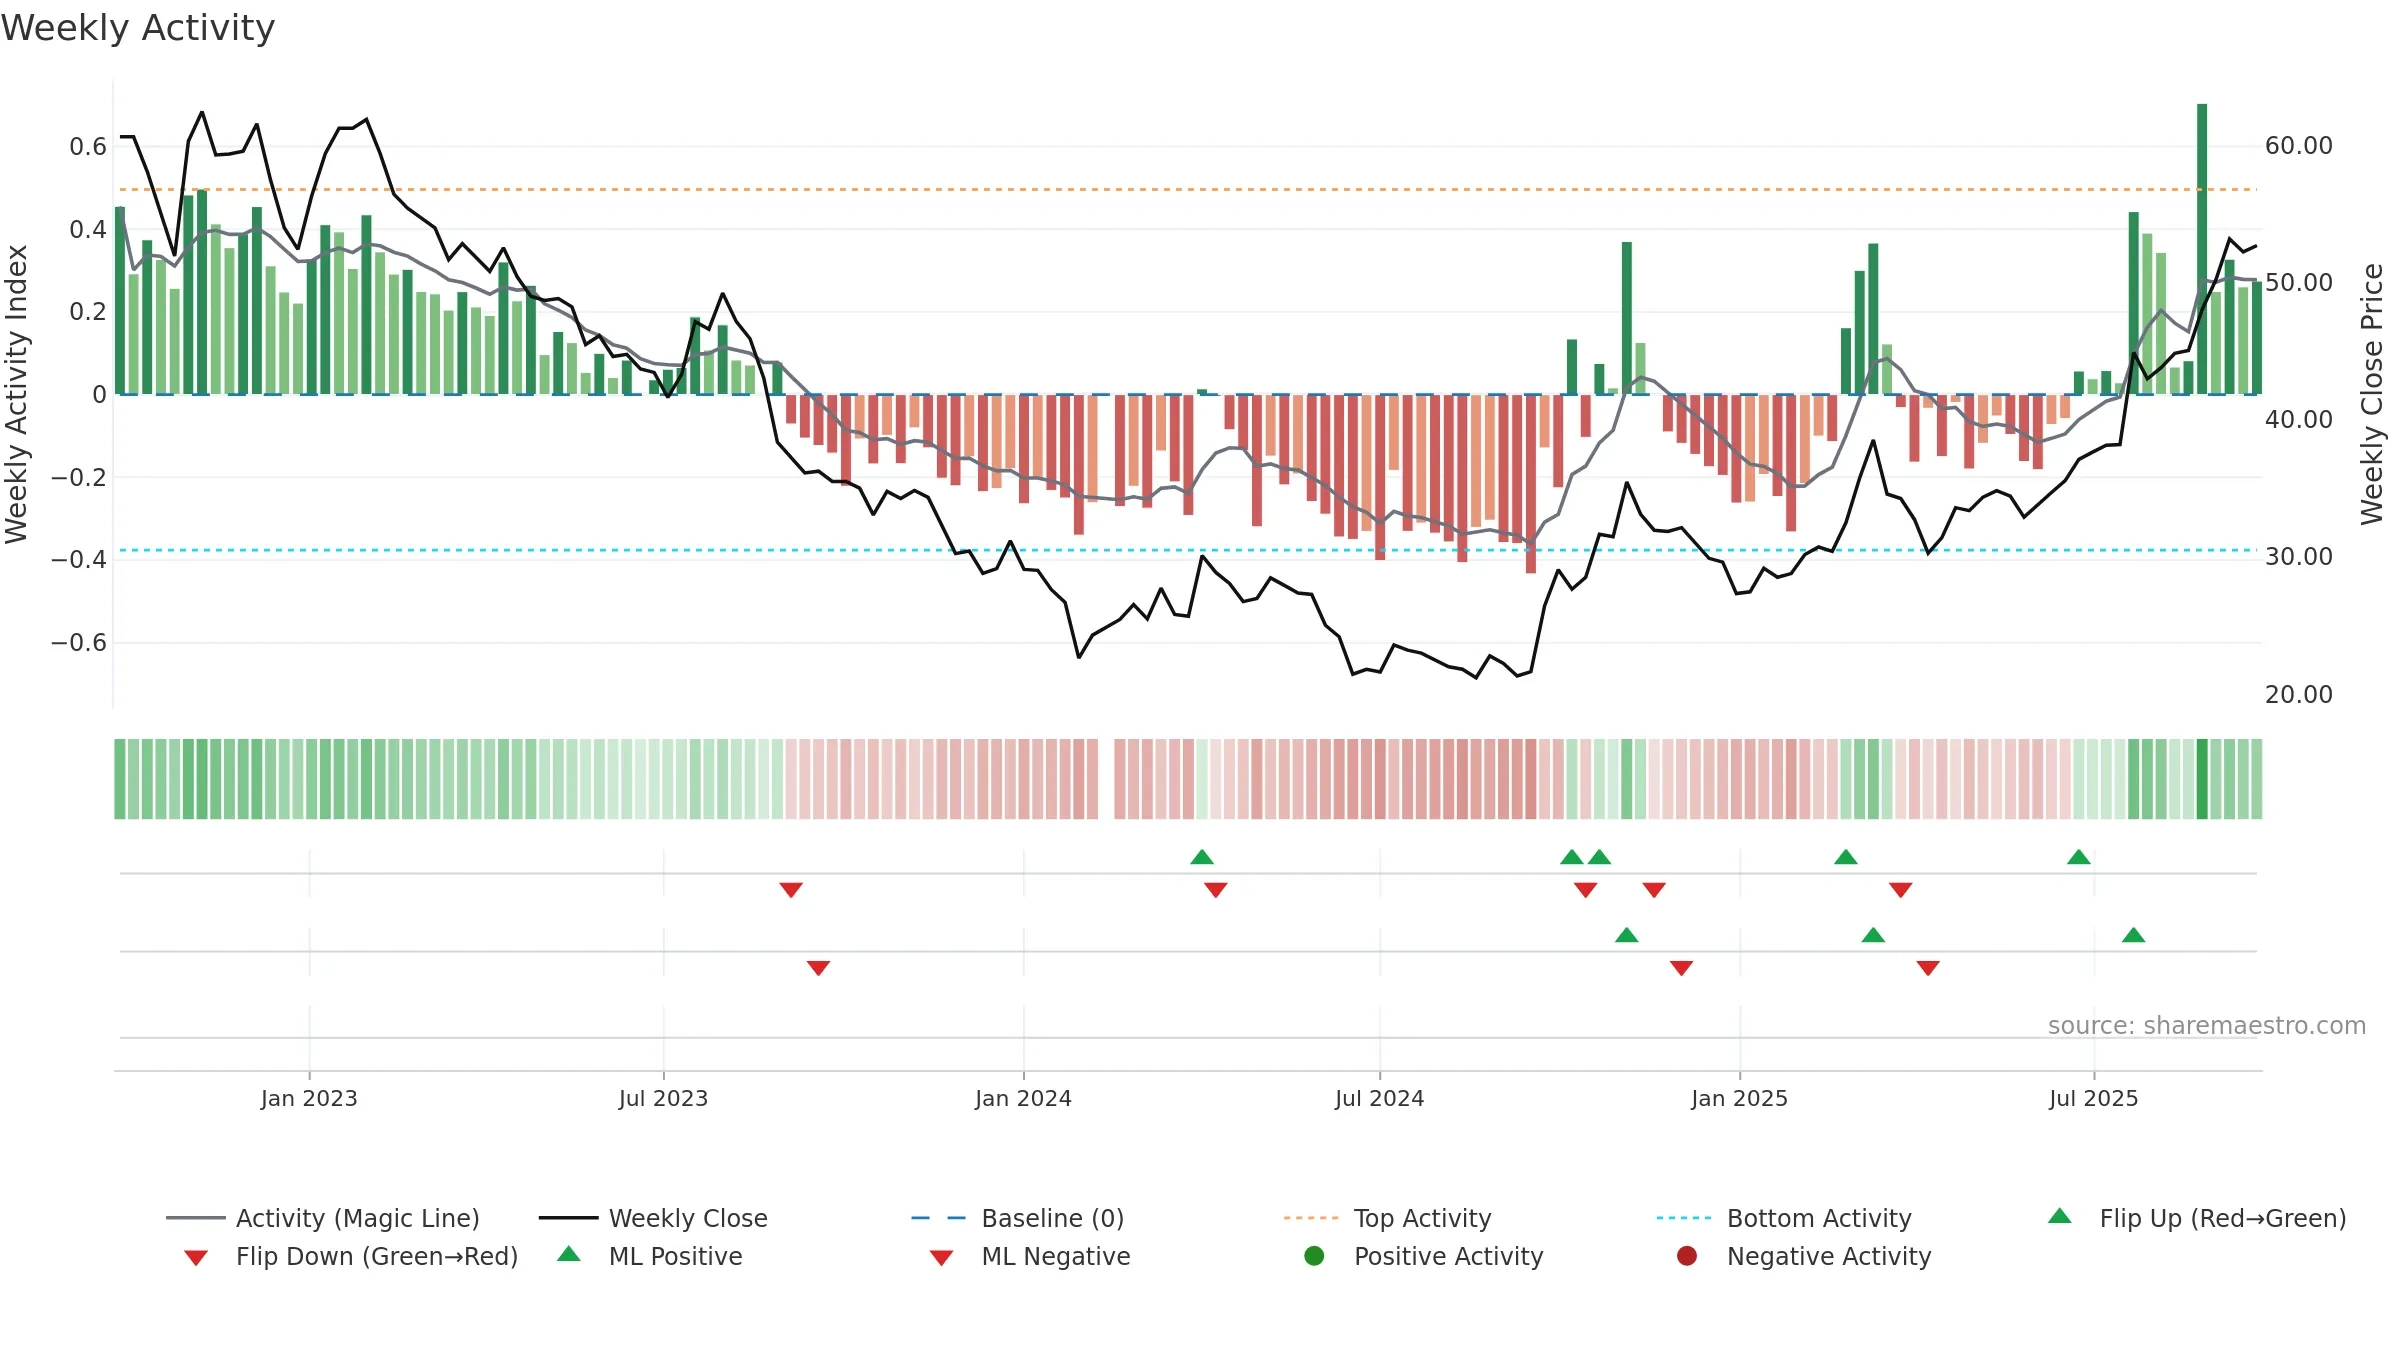The image size is (2400, 1350).
Task: Click the first red flip-down marker near Sep 2023
Action: (791, 890)
